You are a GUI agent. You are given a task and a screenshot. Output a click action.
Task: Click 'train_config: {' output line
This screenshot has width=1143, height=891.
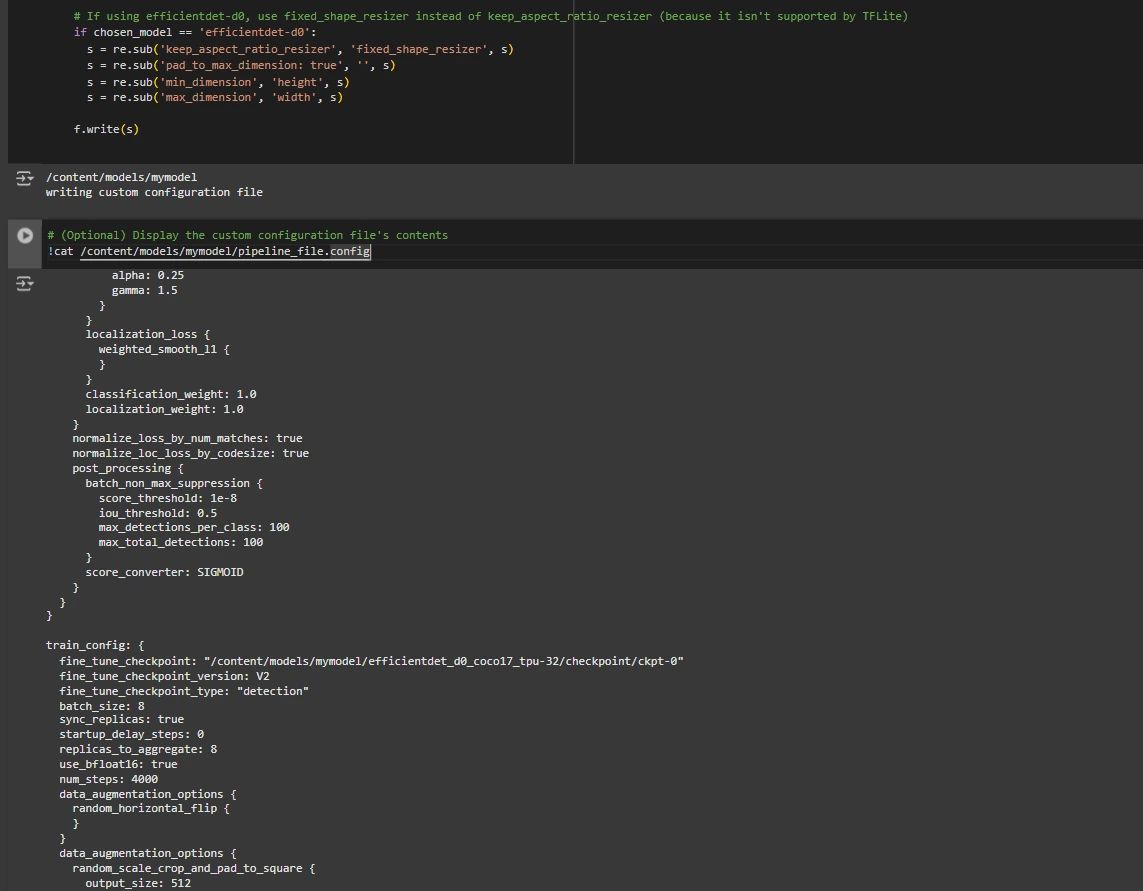pos(95,645)
